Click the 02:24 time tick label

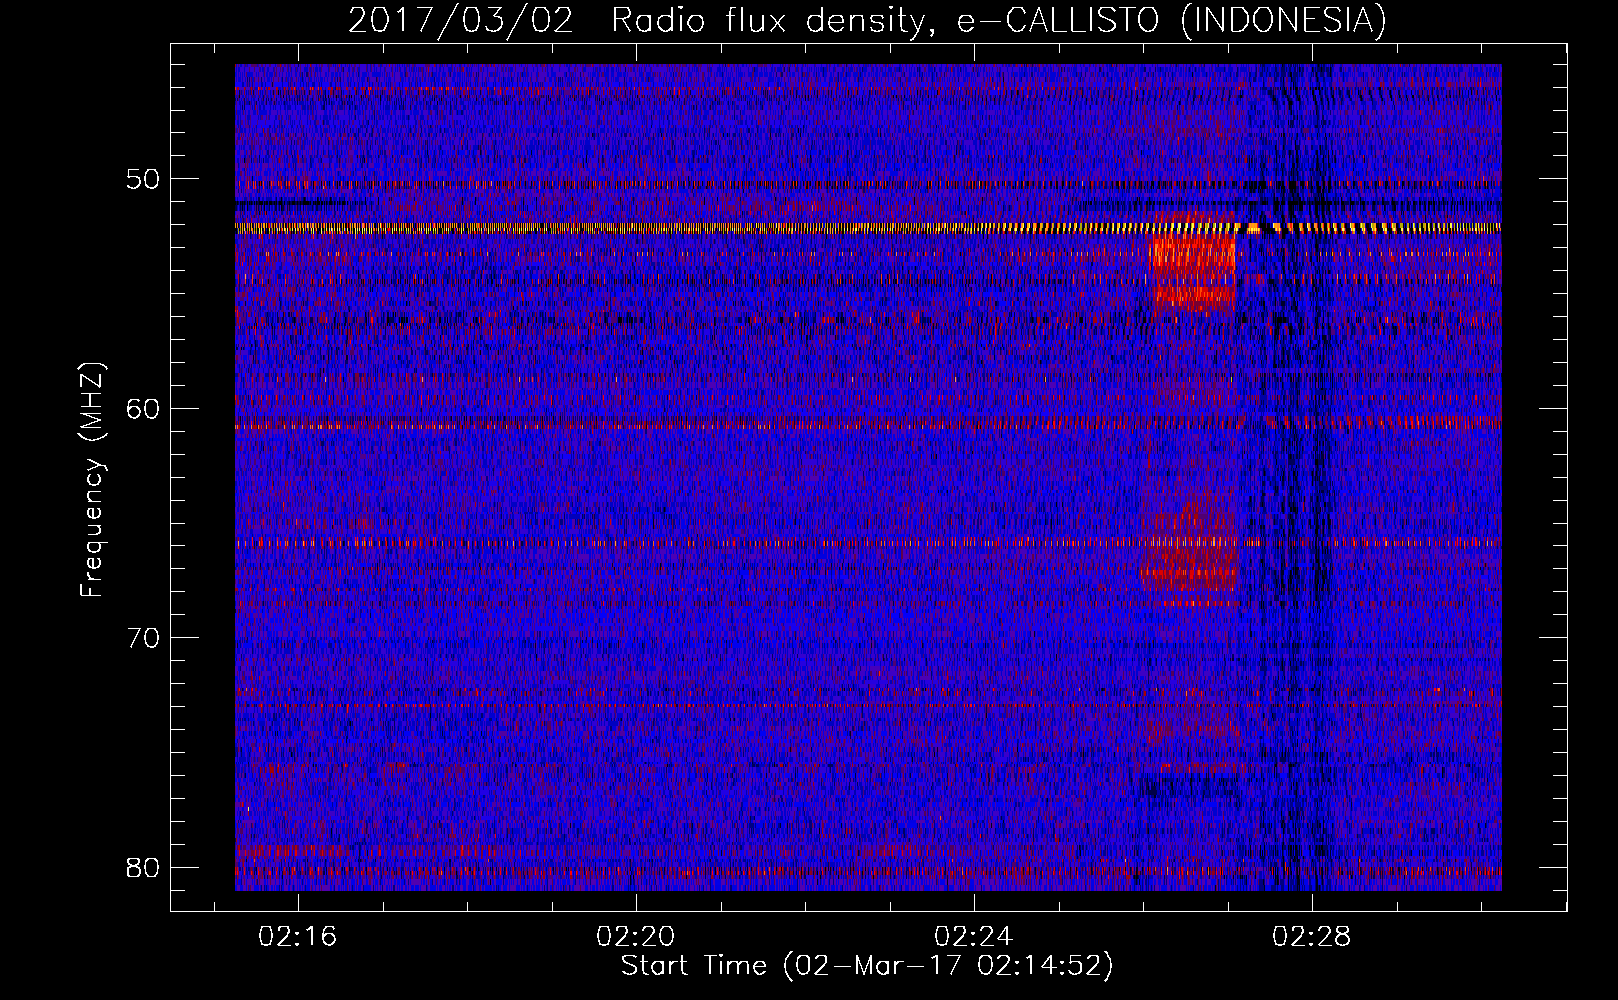click(973, 937)
